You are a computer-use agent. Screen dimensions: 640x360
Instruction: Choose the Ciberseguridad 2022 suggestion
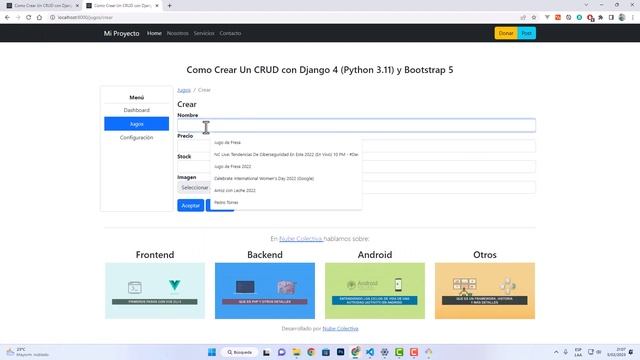[286, 155]
